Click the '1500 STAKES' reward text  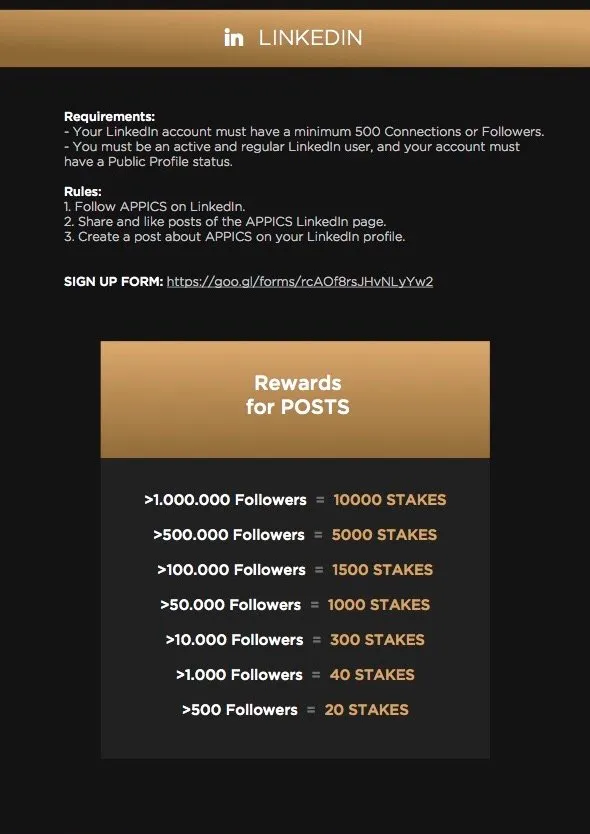[x=382, y=570]
